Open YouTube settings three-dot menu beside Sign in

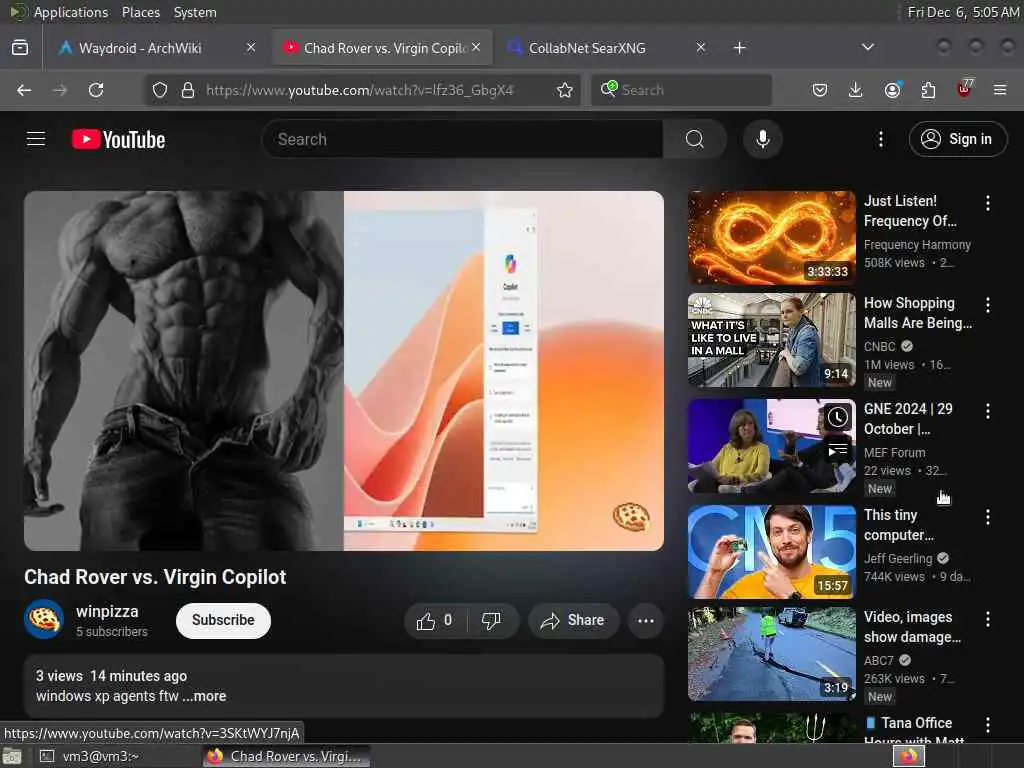click(x=880, y=139)
